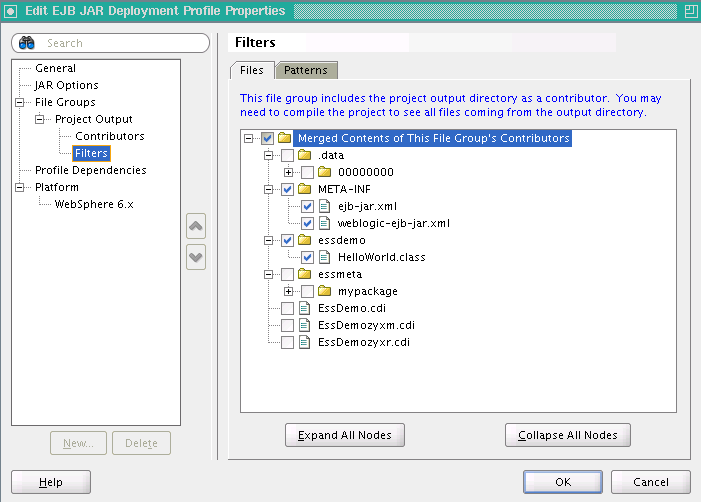701x502 pixels.
Task: Click the Delete button
Action: [141, 443]
